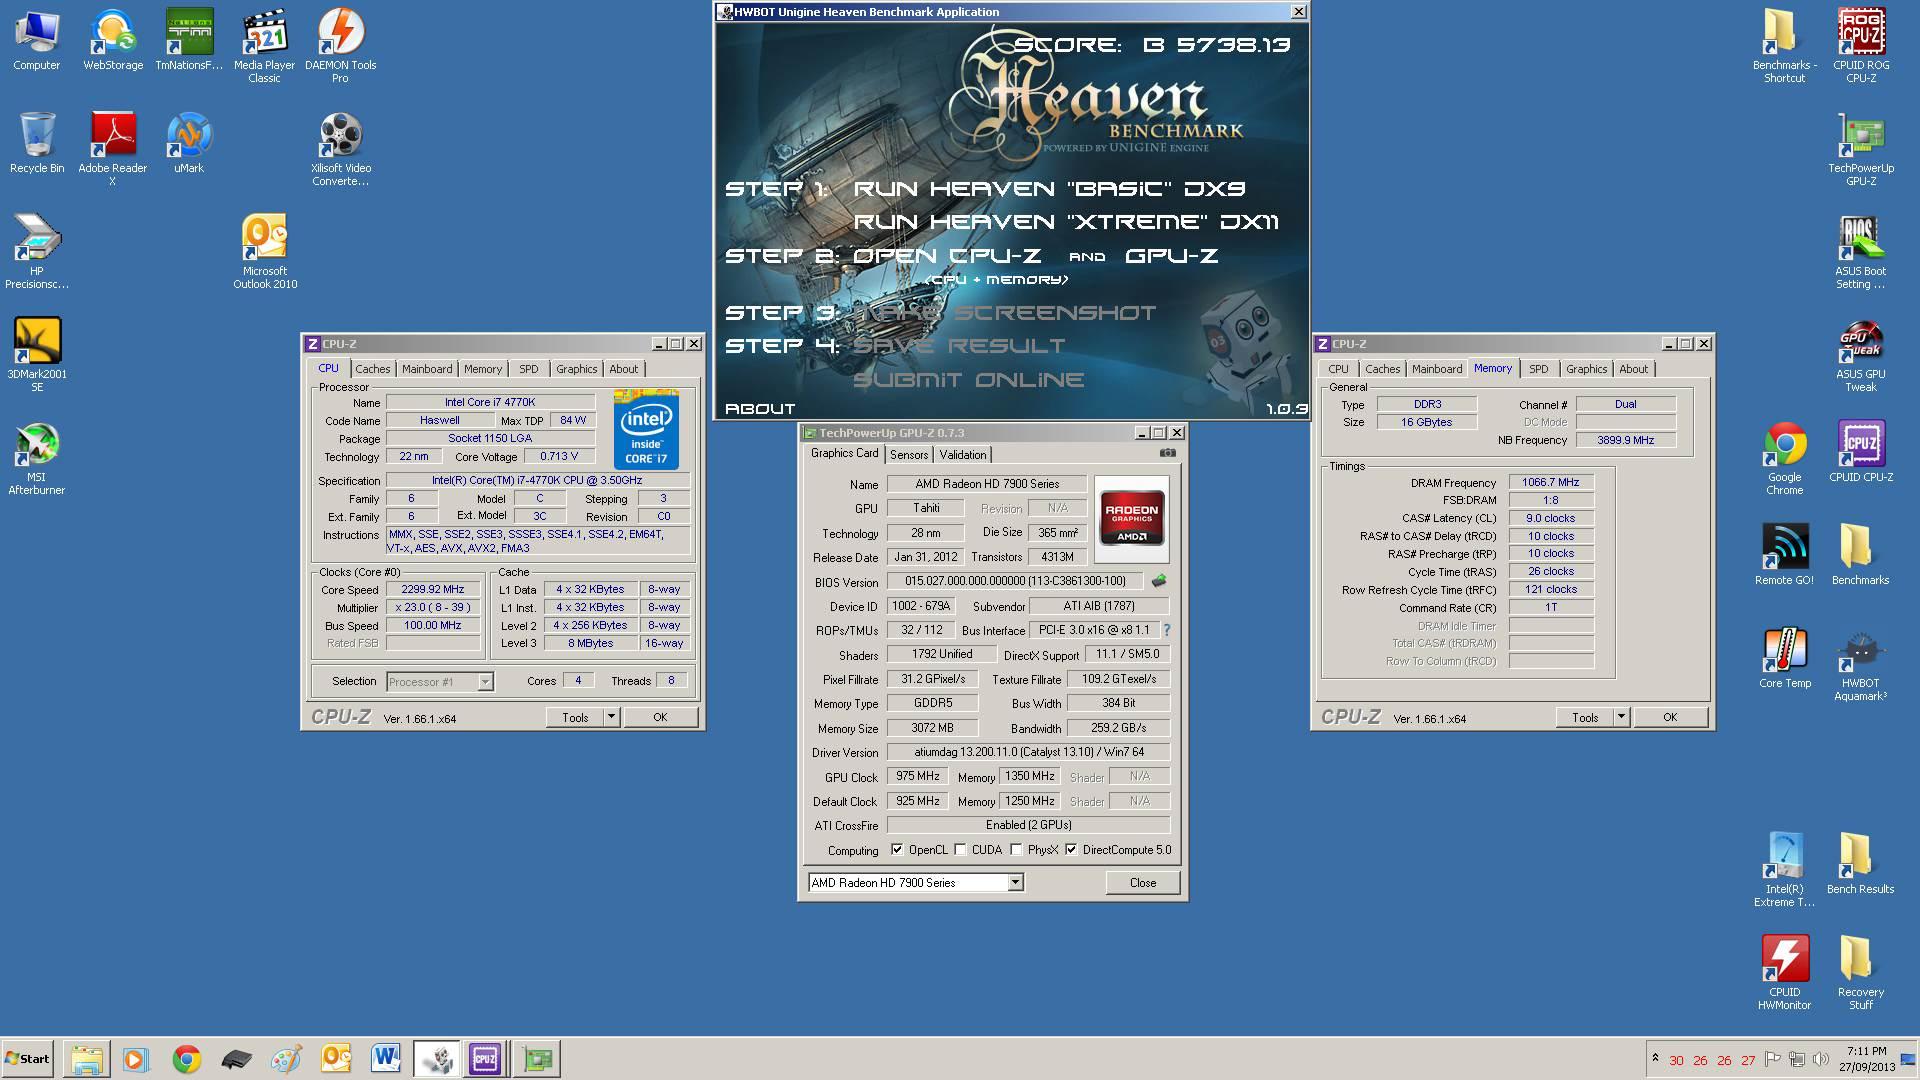Viewport: 1920px width, 1080px height.
Task: Click Tools button in left CPU-Z
Action: [575, 717]
